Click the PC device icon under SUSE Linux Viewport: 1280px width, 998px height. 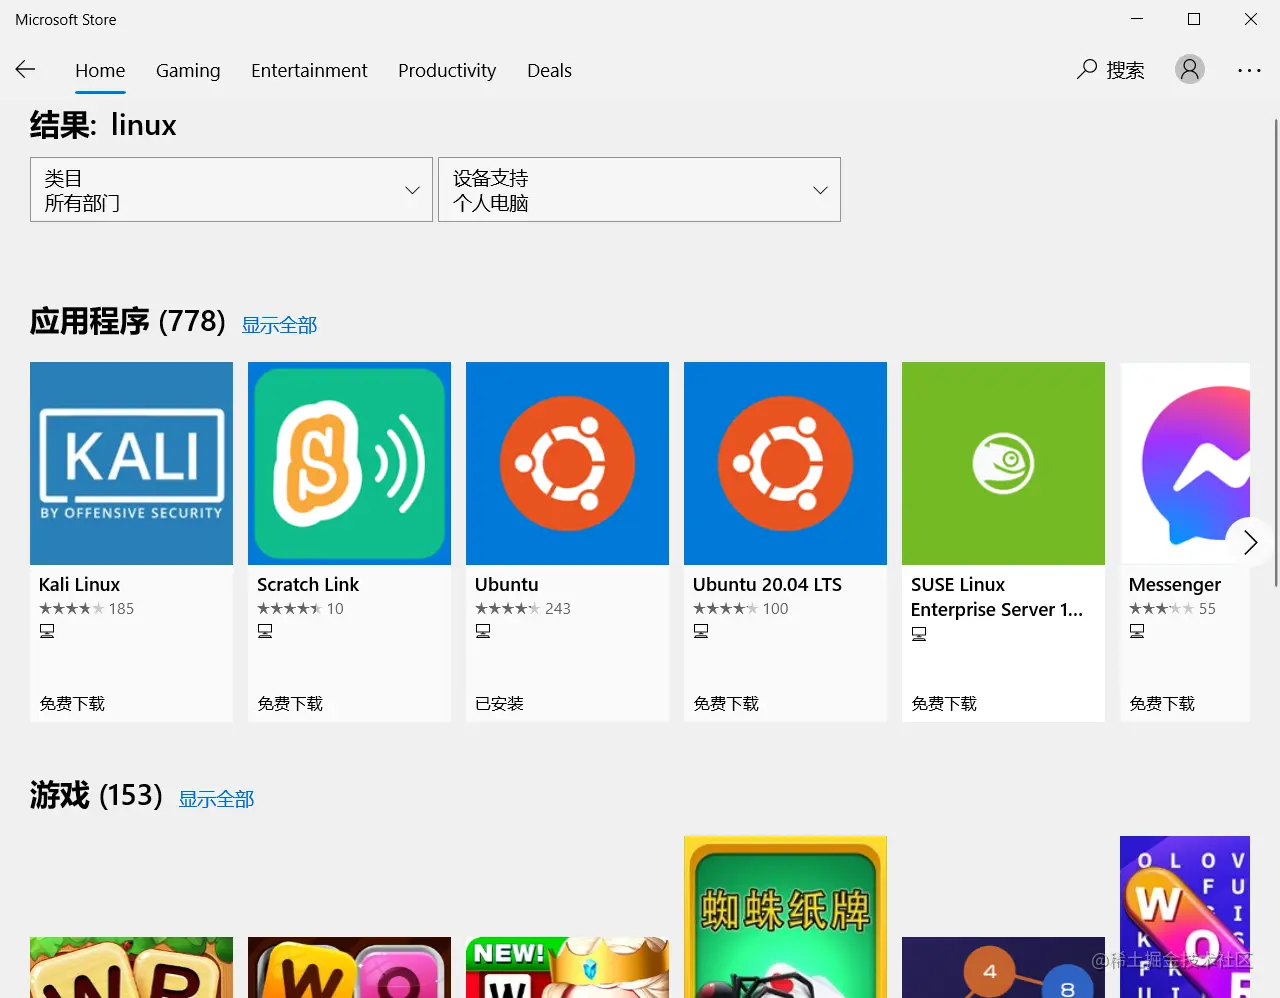[919, 634]
